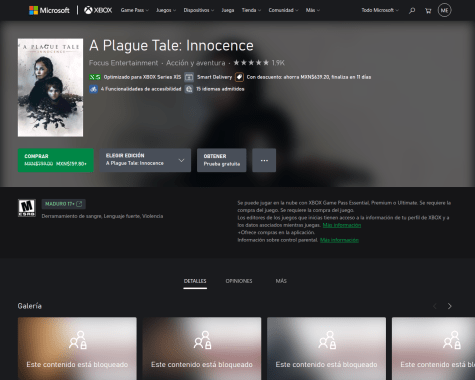Open the shopping cart icon
This screenshot has height=380, width=475.
428,11
